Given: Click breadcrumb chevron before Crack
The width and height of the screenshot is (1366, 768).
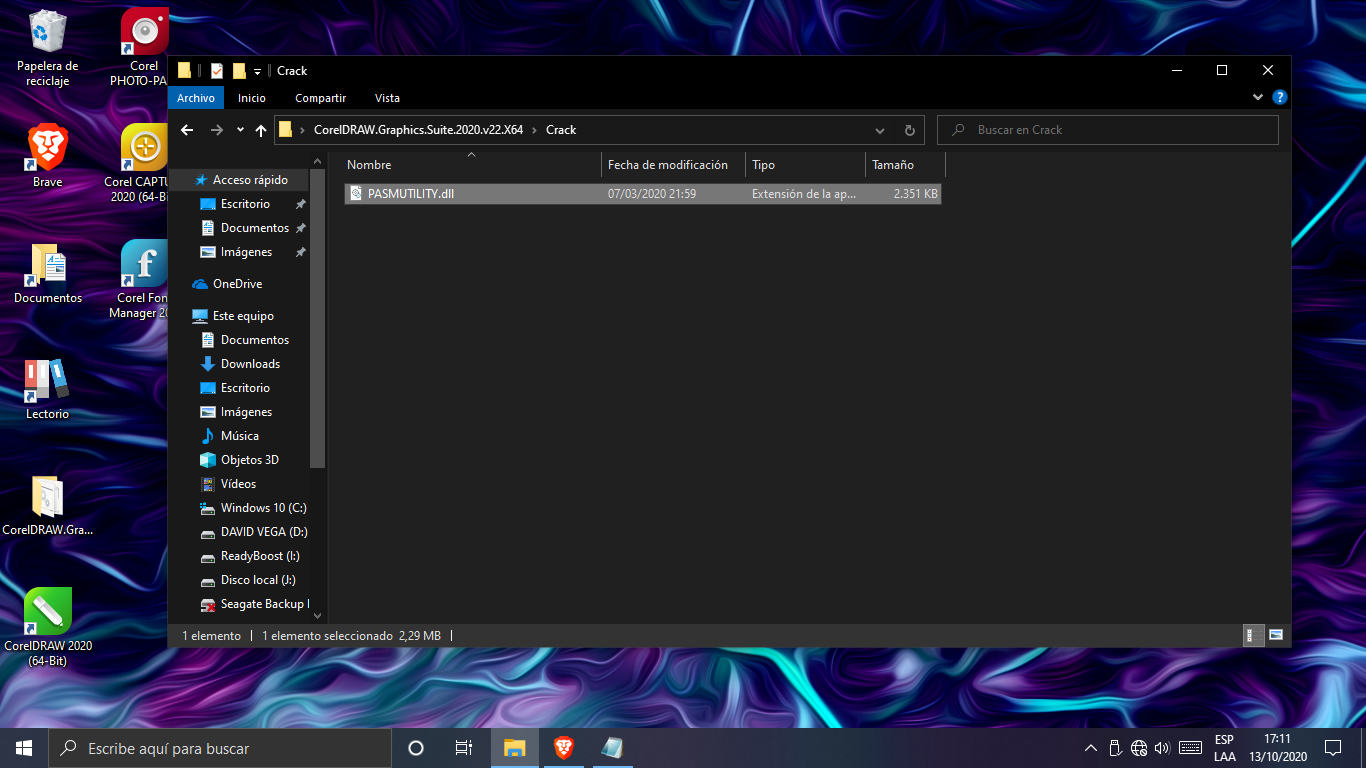Looking at the screenshot, I should click(x=535, y=130).
